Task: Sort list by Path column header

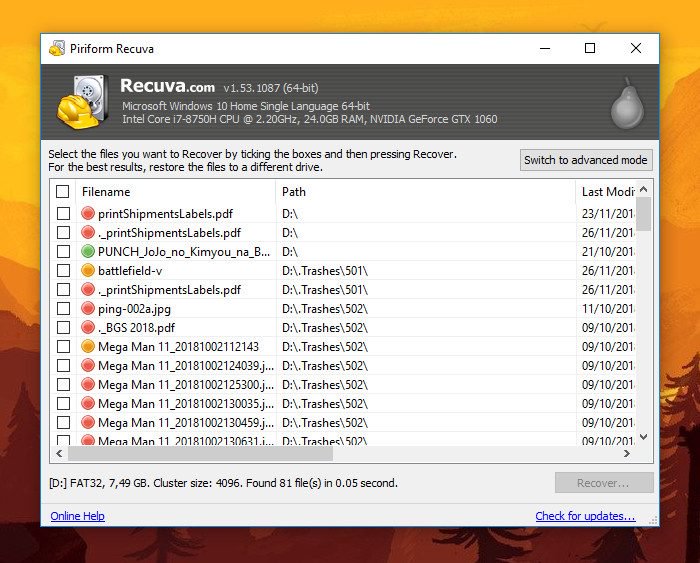Action: (x=426, y=192)
